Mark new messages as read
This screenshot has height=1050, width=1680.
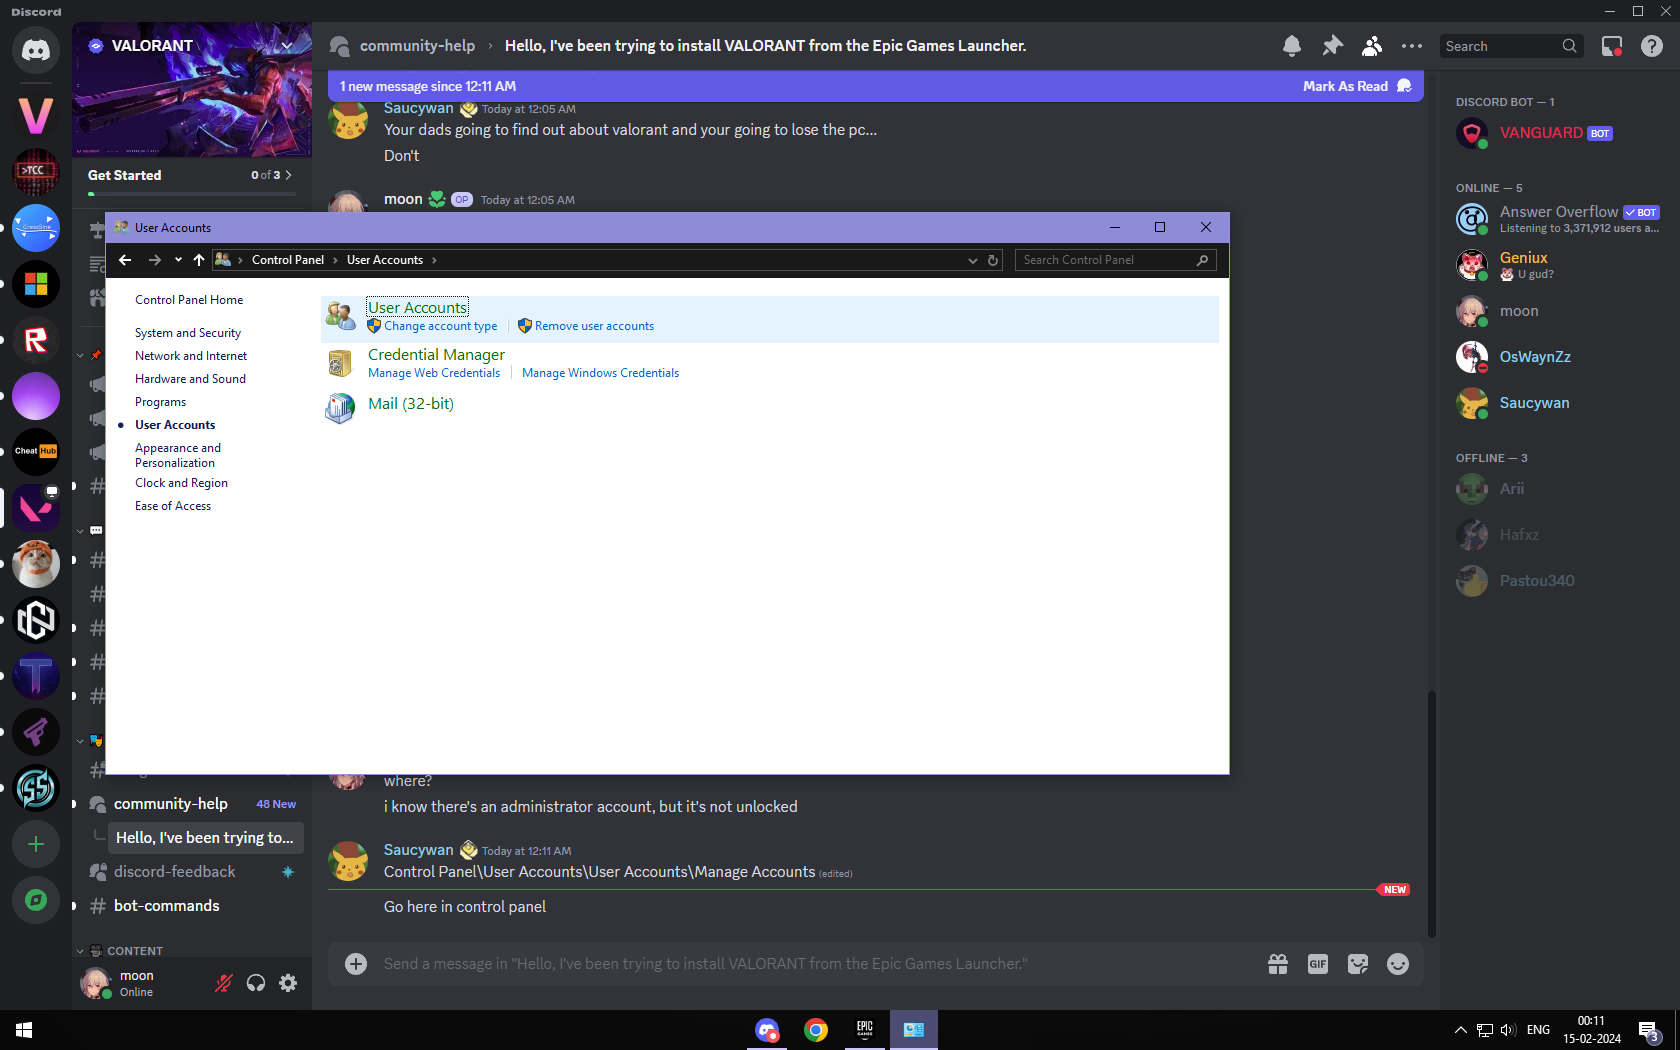coord(1357,86)
